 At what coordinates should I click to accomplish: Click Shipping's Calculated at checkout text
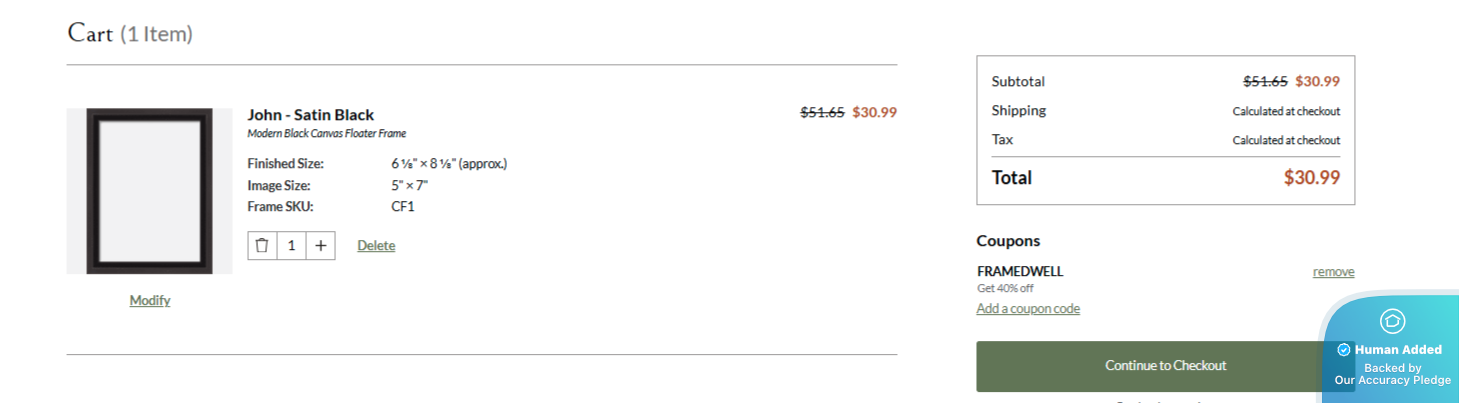point(1286,111)
